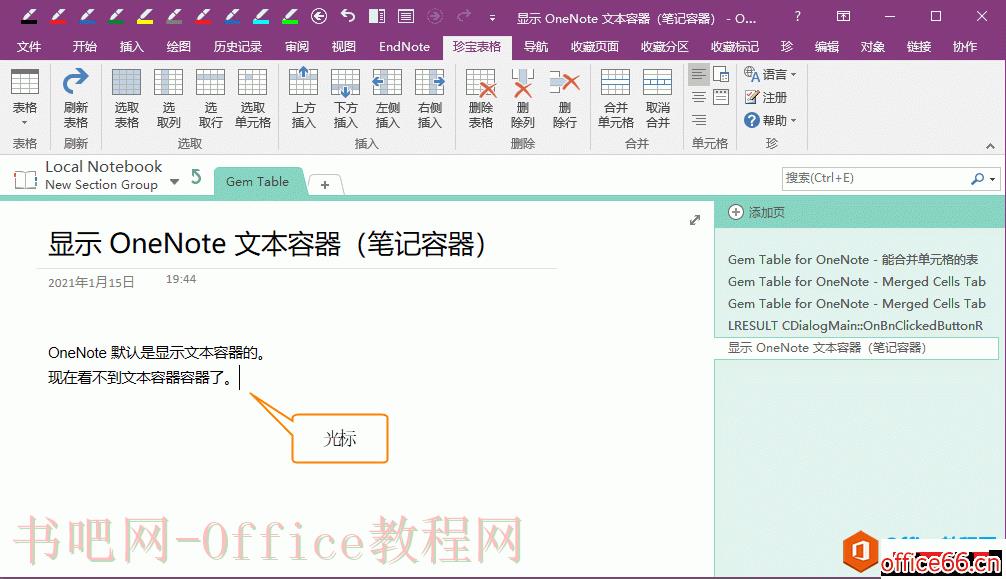Collapse the ribbon with the chevron

(x=990, y=146)
